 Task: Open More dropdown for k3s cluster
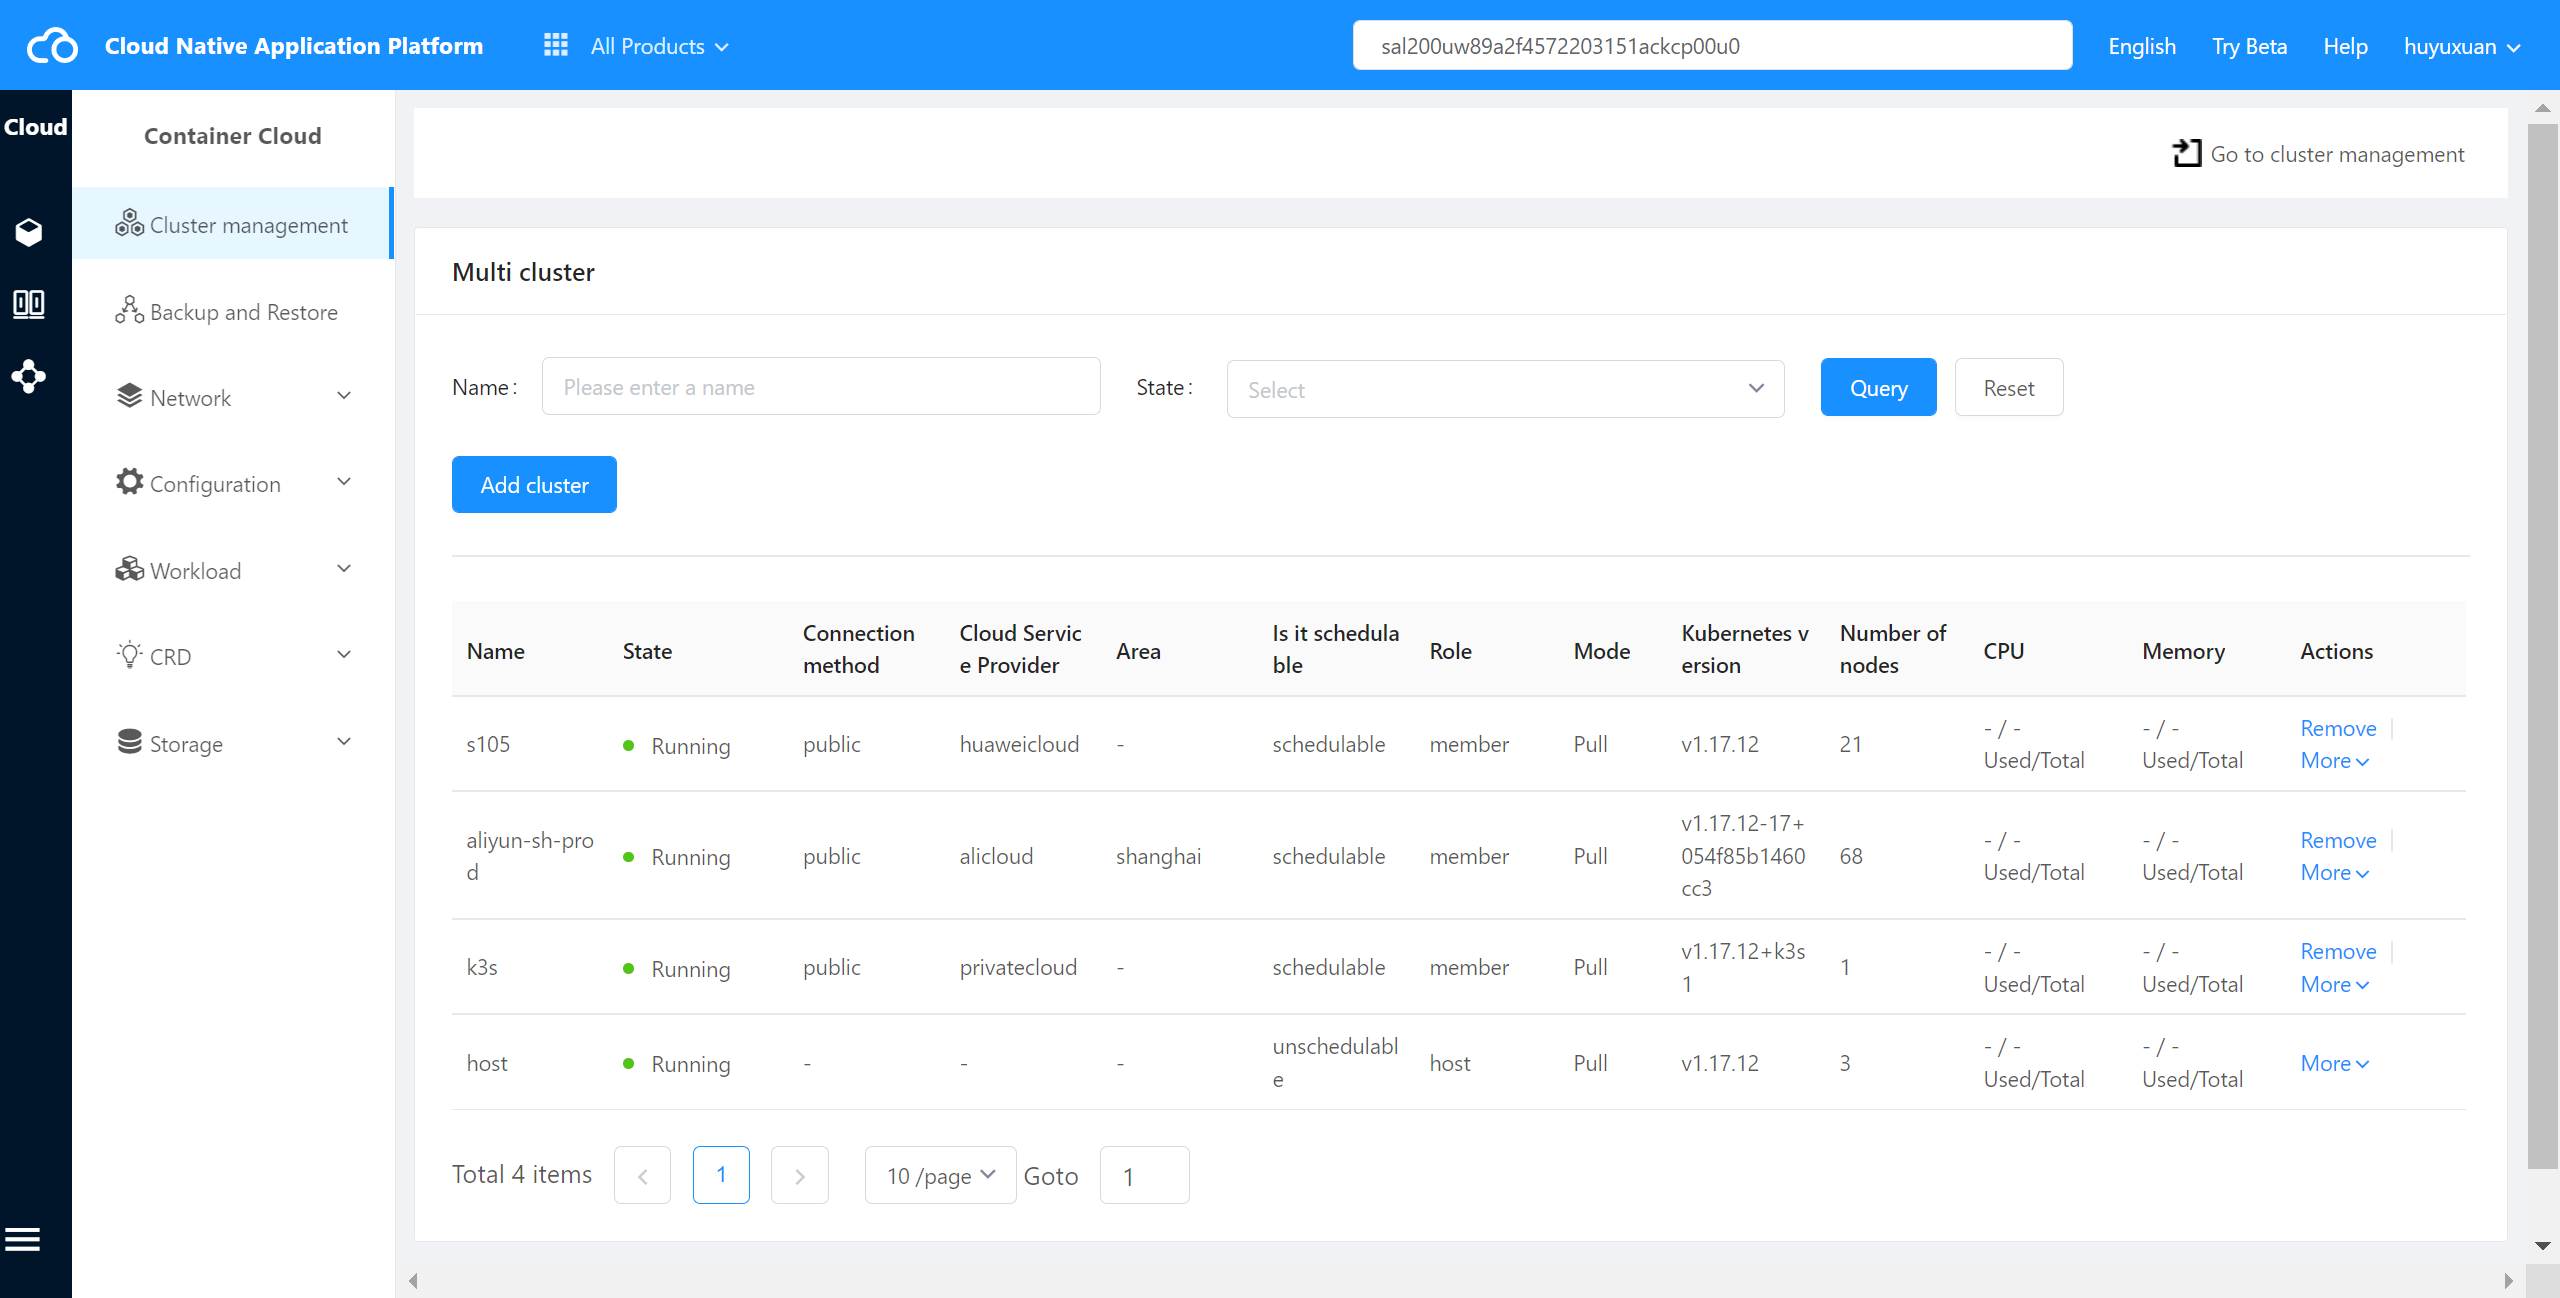[2335, 985]
